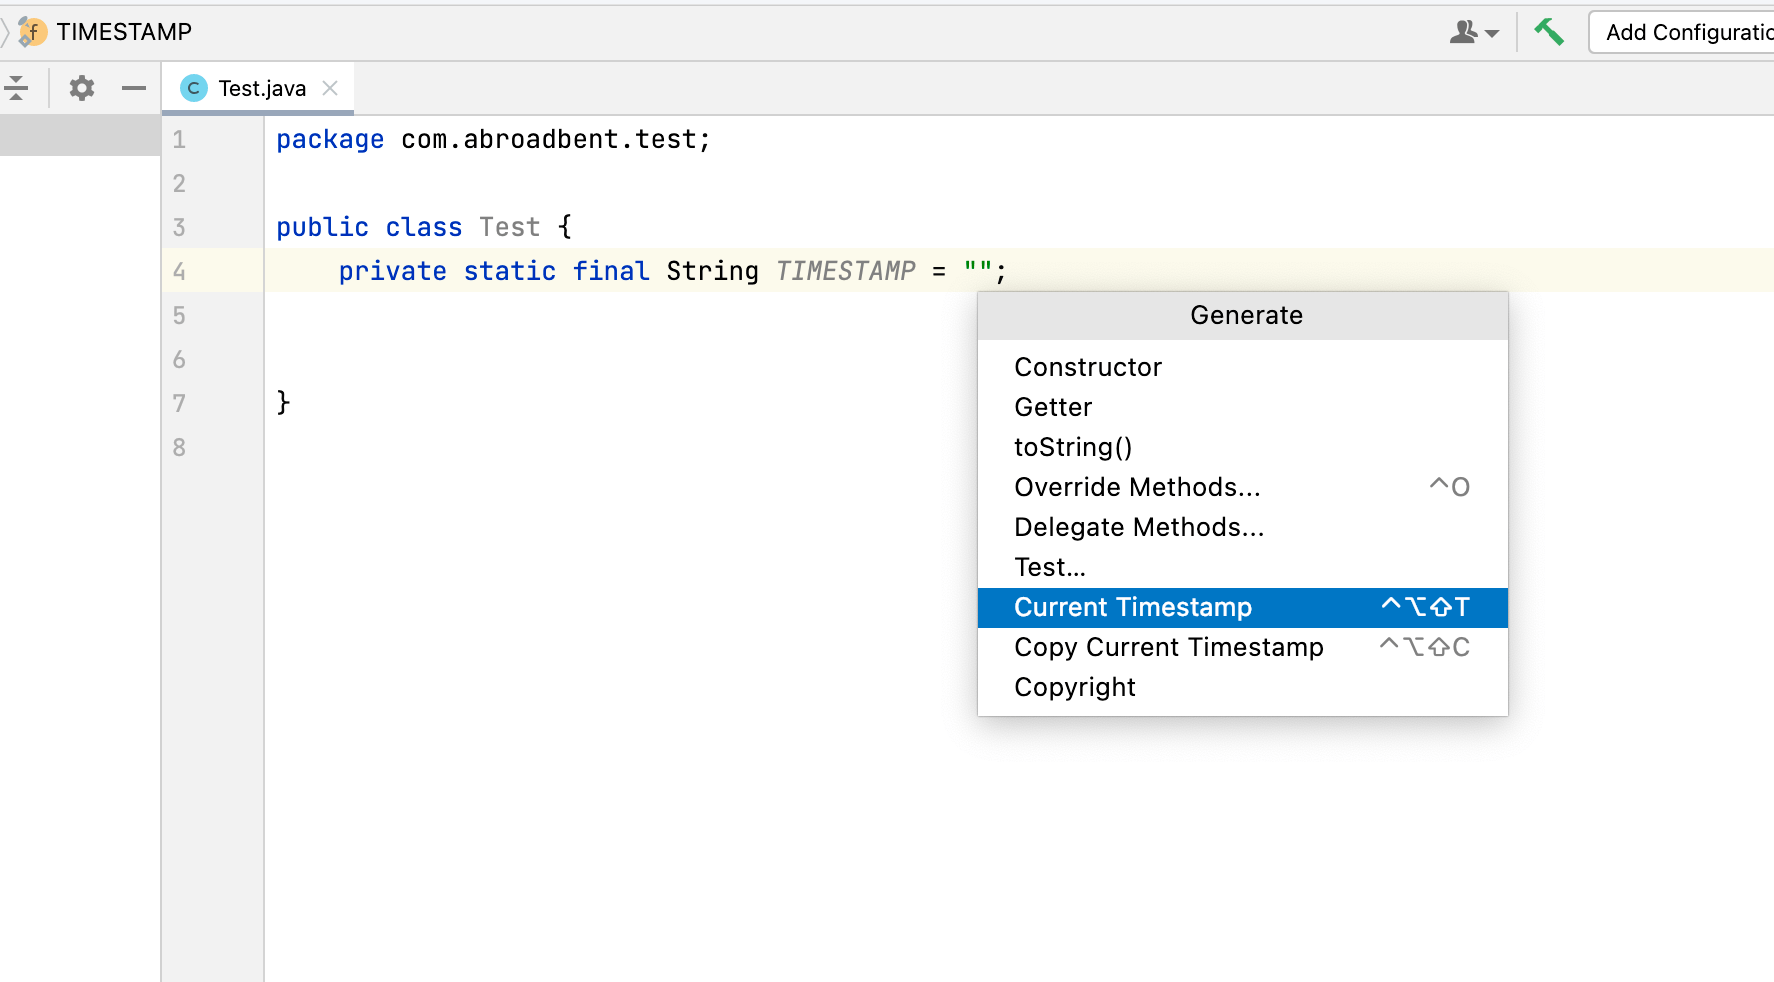Choose Delegate Methods... entry

point(1139,527)
